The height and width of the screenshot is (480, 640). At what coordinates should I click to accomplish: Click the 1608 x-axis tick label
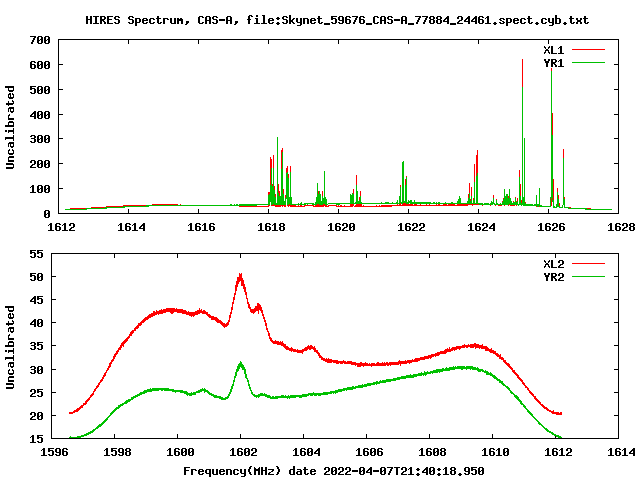pos(432,452)
